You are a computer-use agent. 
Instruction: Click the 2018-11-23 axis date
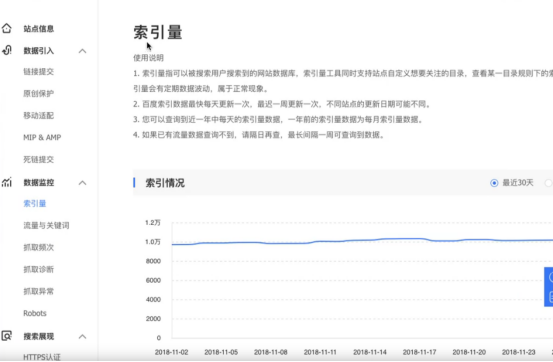click(518, 352)
